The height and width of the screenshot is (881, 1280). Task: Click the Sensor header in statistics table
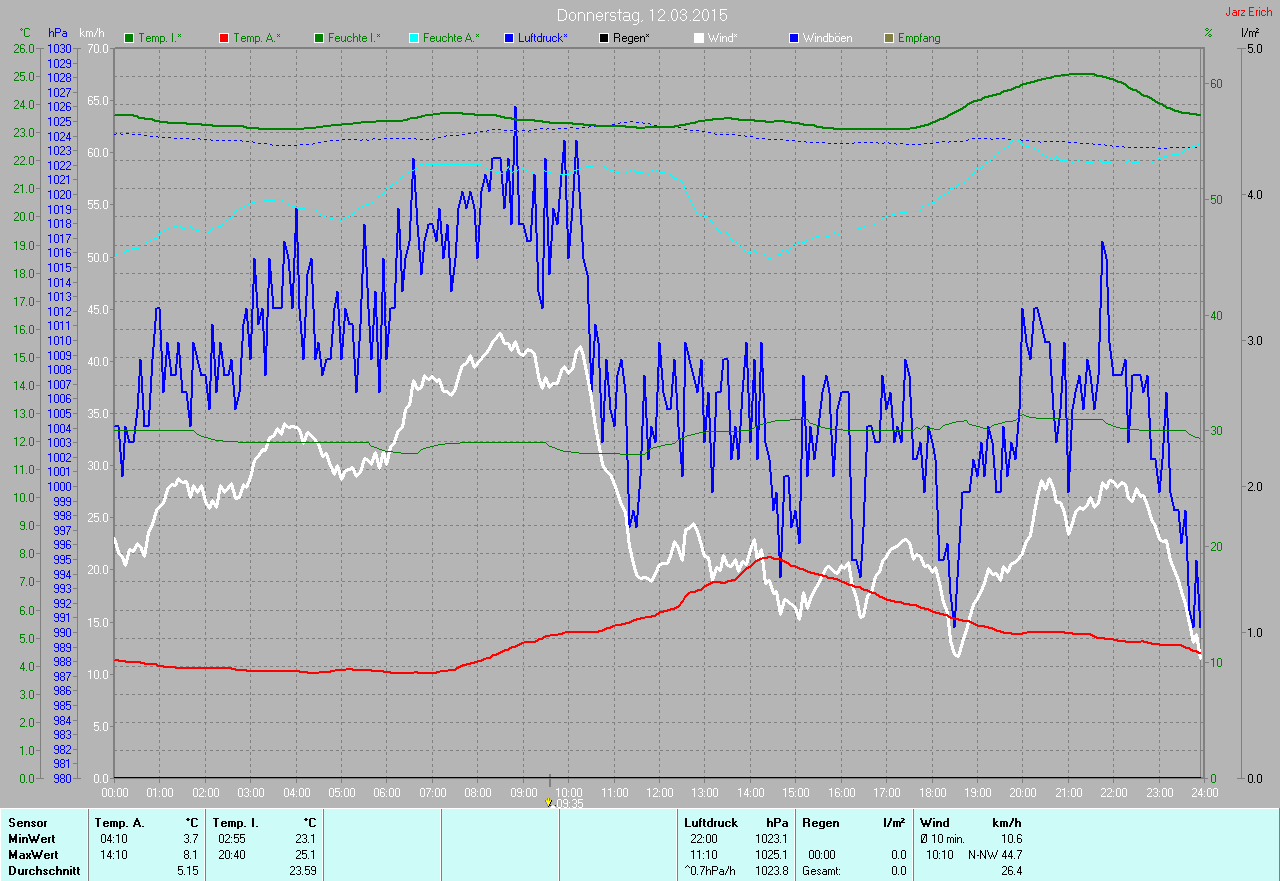tap(28, 823)
